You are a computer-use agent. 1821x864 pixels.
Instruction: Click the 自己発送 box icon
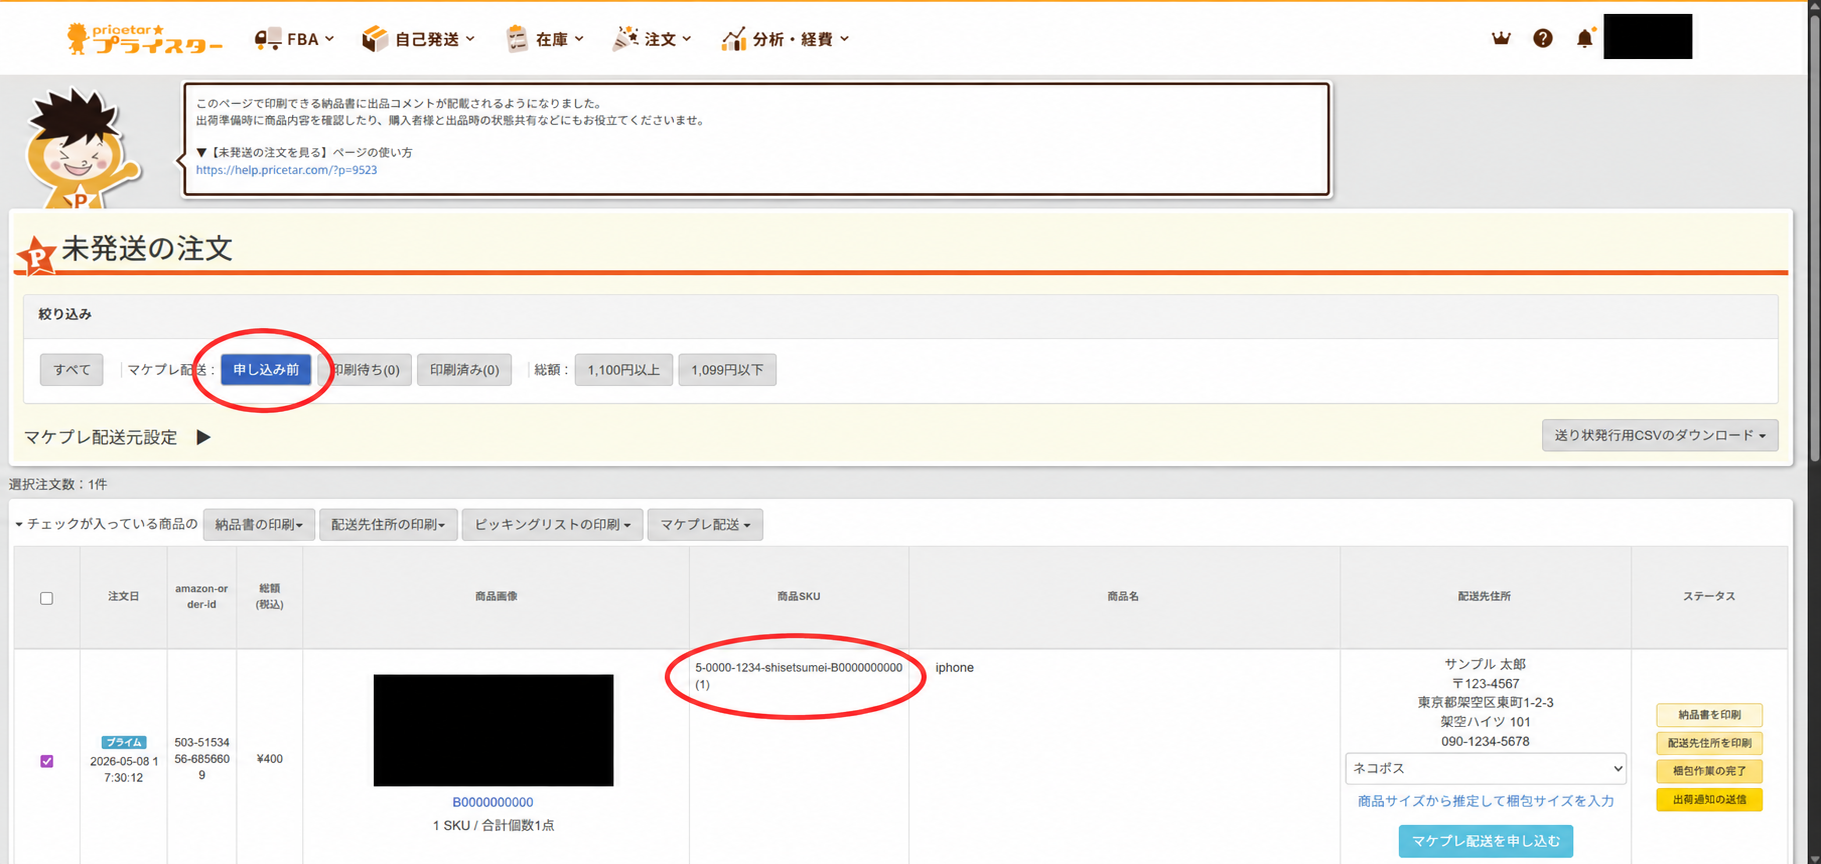pyautogui.click(x=375, y=39)
